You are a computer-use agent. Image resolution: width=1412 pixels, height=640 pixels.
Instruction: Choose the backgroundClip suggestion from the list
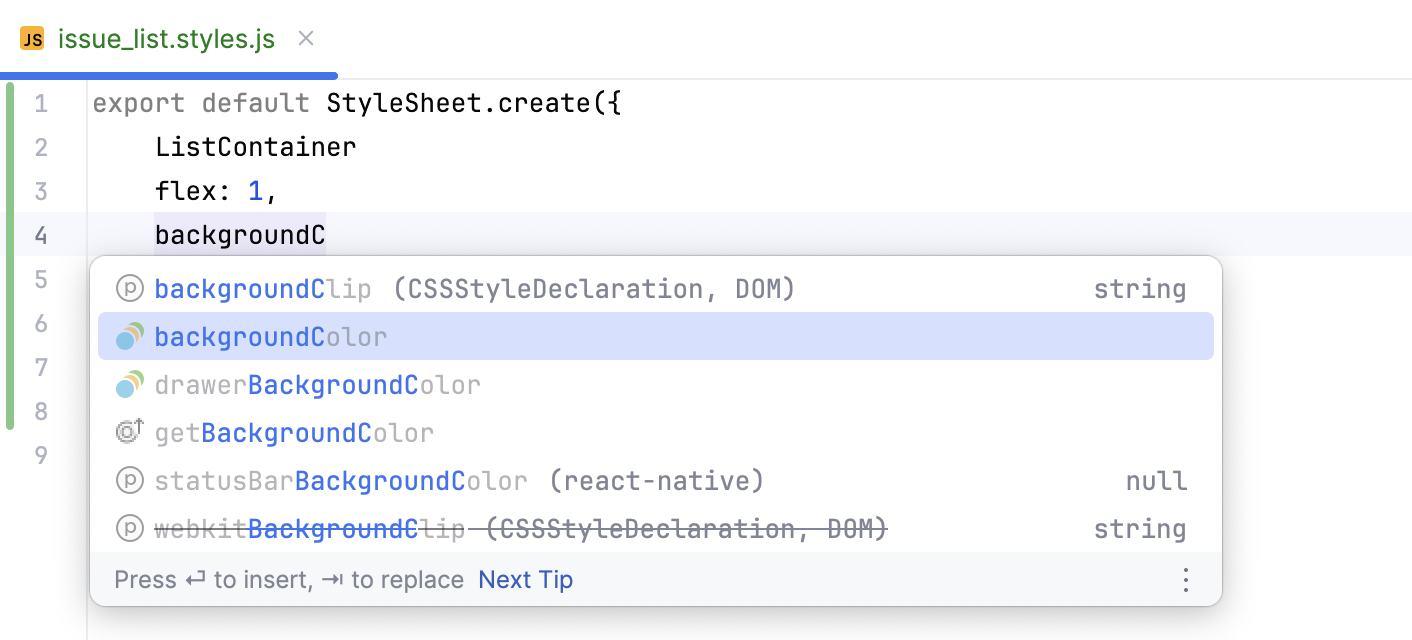[263, 288]
